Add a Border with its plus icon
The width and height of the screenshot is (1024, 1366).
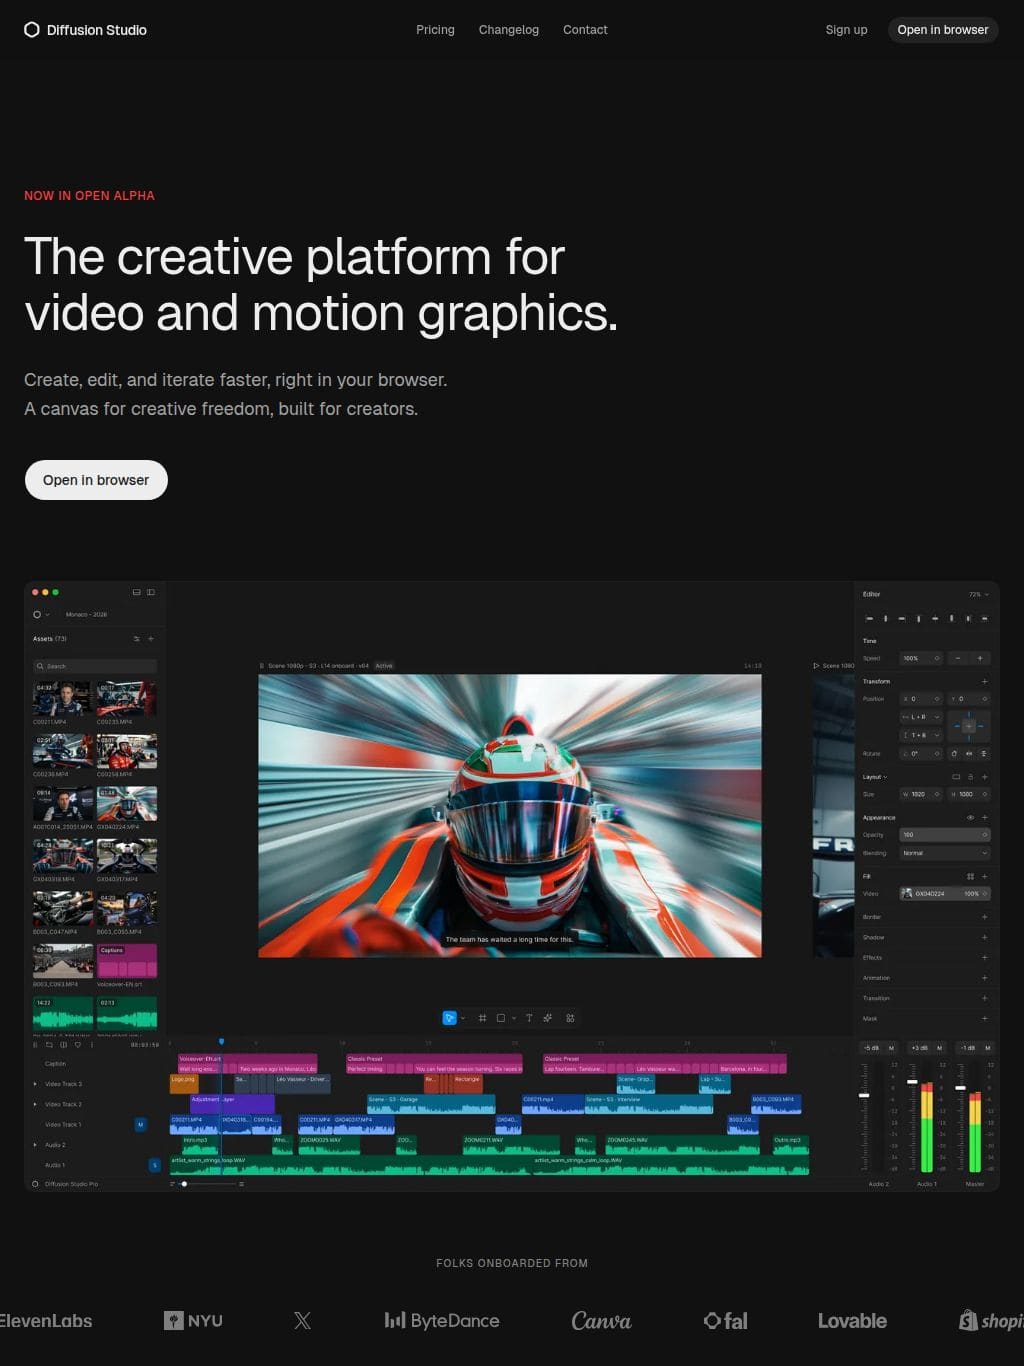click(984, 917)
